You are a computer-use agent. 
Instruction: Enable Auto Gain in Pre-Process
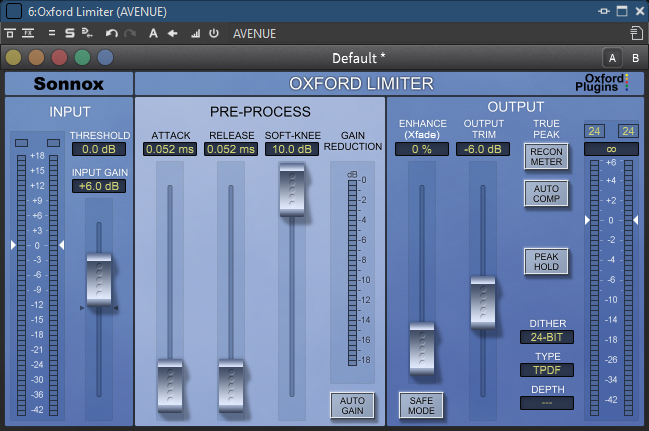pyautogui.click(x=351, y=404)
